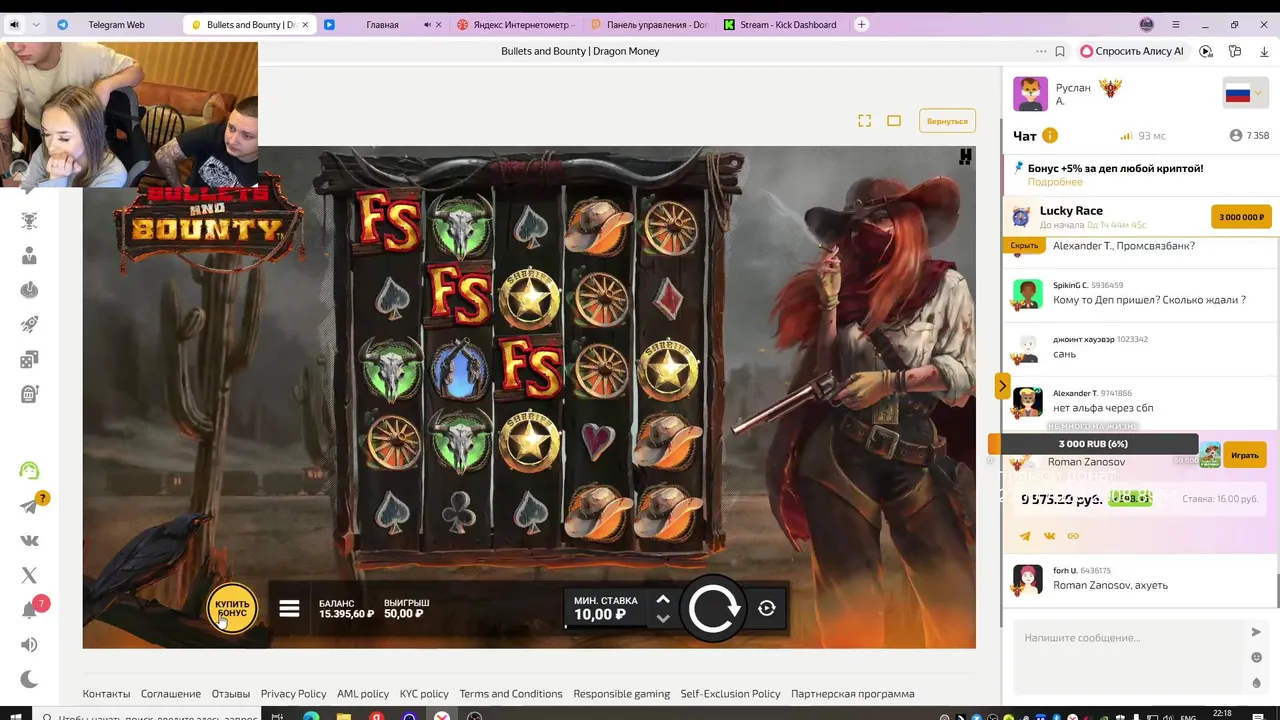Spin the reels with the round spin button
1280x720 pixels.
(x=713, y=608)
